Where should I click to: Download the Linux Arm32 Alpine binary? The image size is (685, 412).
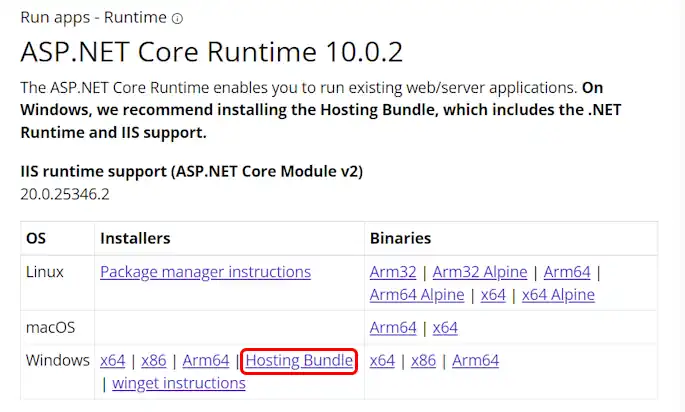coord(479,271)
